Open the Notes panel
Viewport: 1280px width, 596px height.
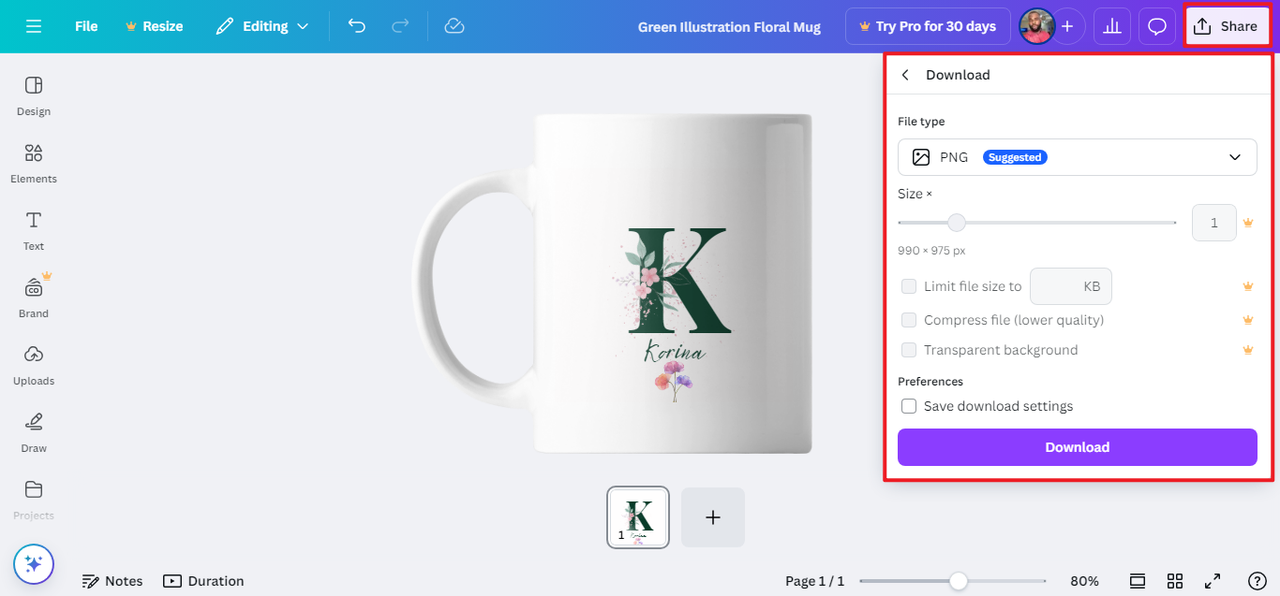coord(112,581)
